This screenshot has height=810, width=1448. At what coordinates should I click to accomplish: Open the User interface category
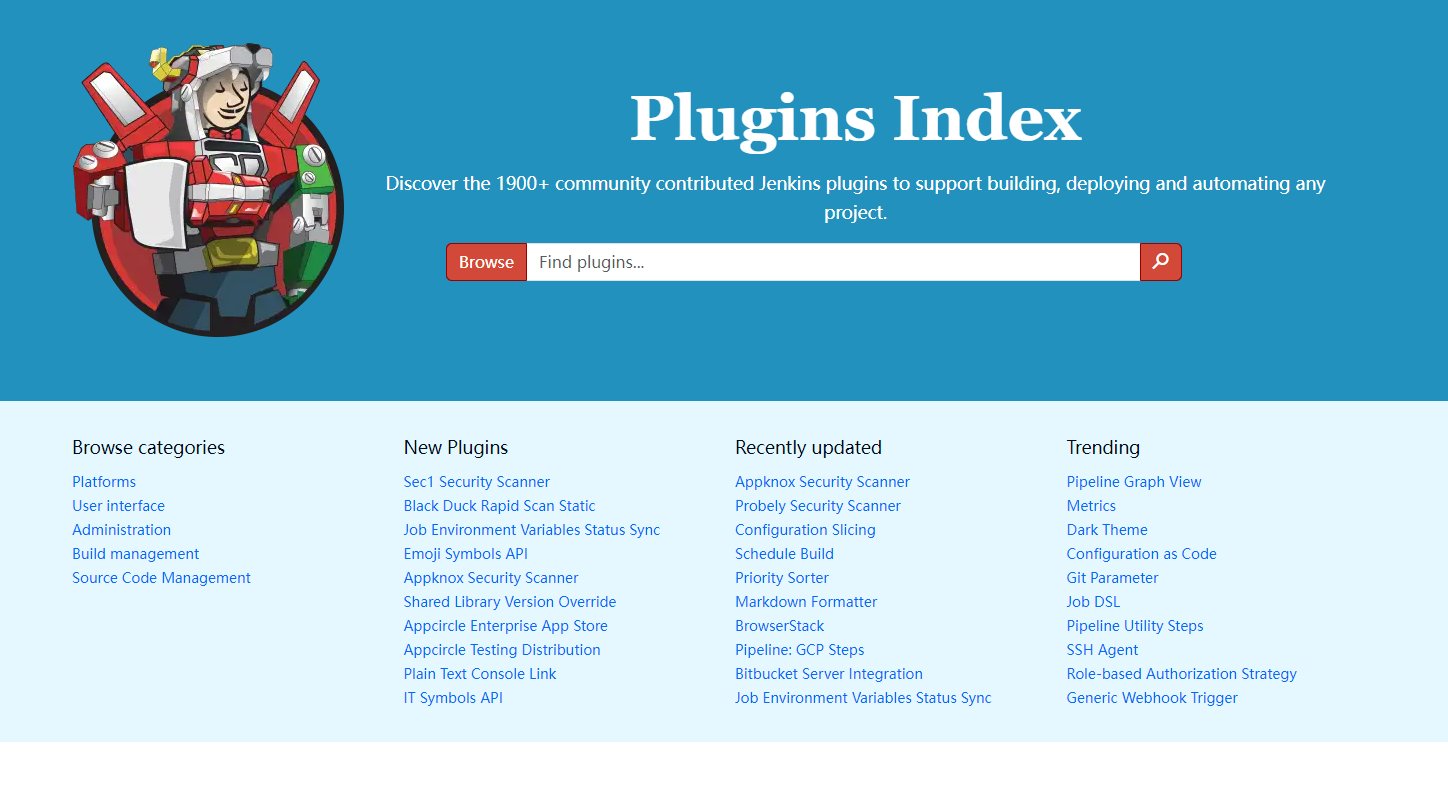(x=118, y=506)
